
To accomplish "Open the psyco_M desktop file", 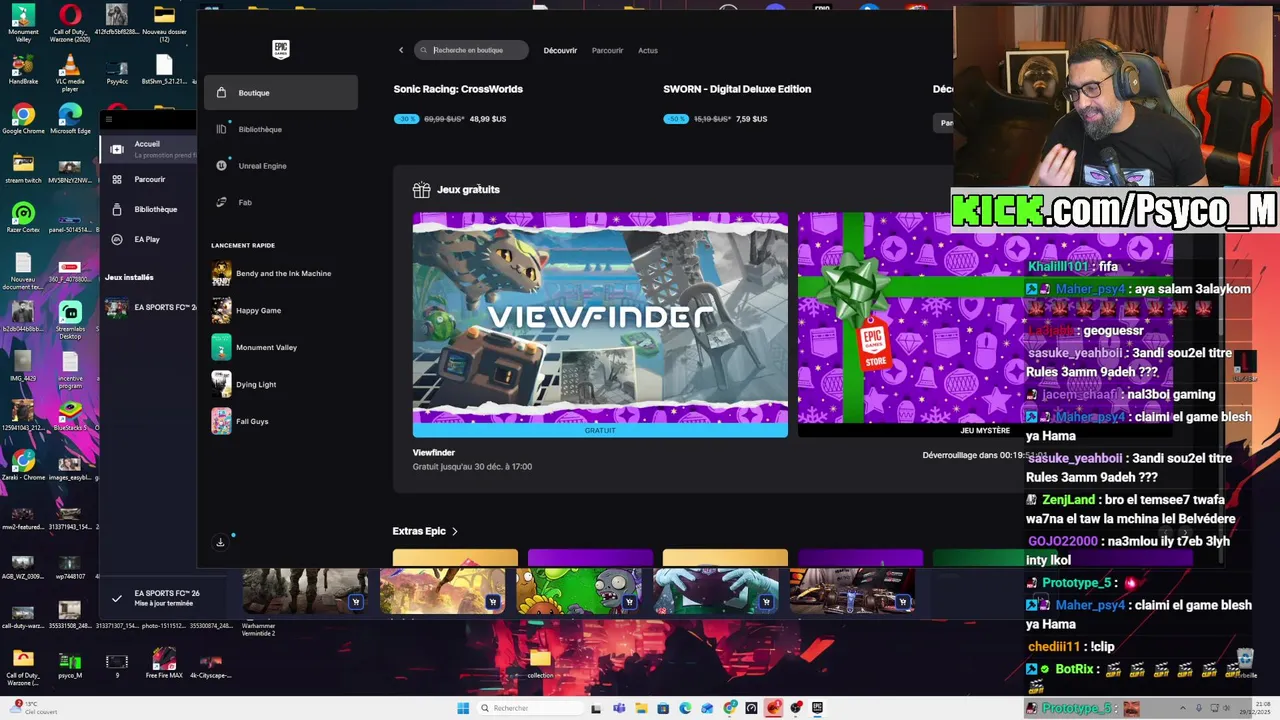I will tap(70, 663).
